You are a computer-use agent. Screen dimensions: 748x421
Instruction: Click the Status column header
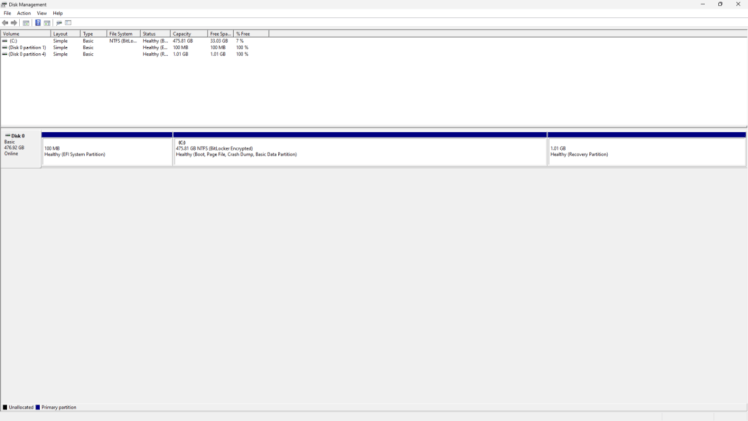[x=149, y=34]
